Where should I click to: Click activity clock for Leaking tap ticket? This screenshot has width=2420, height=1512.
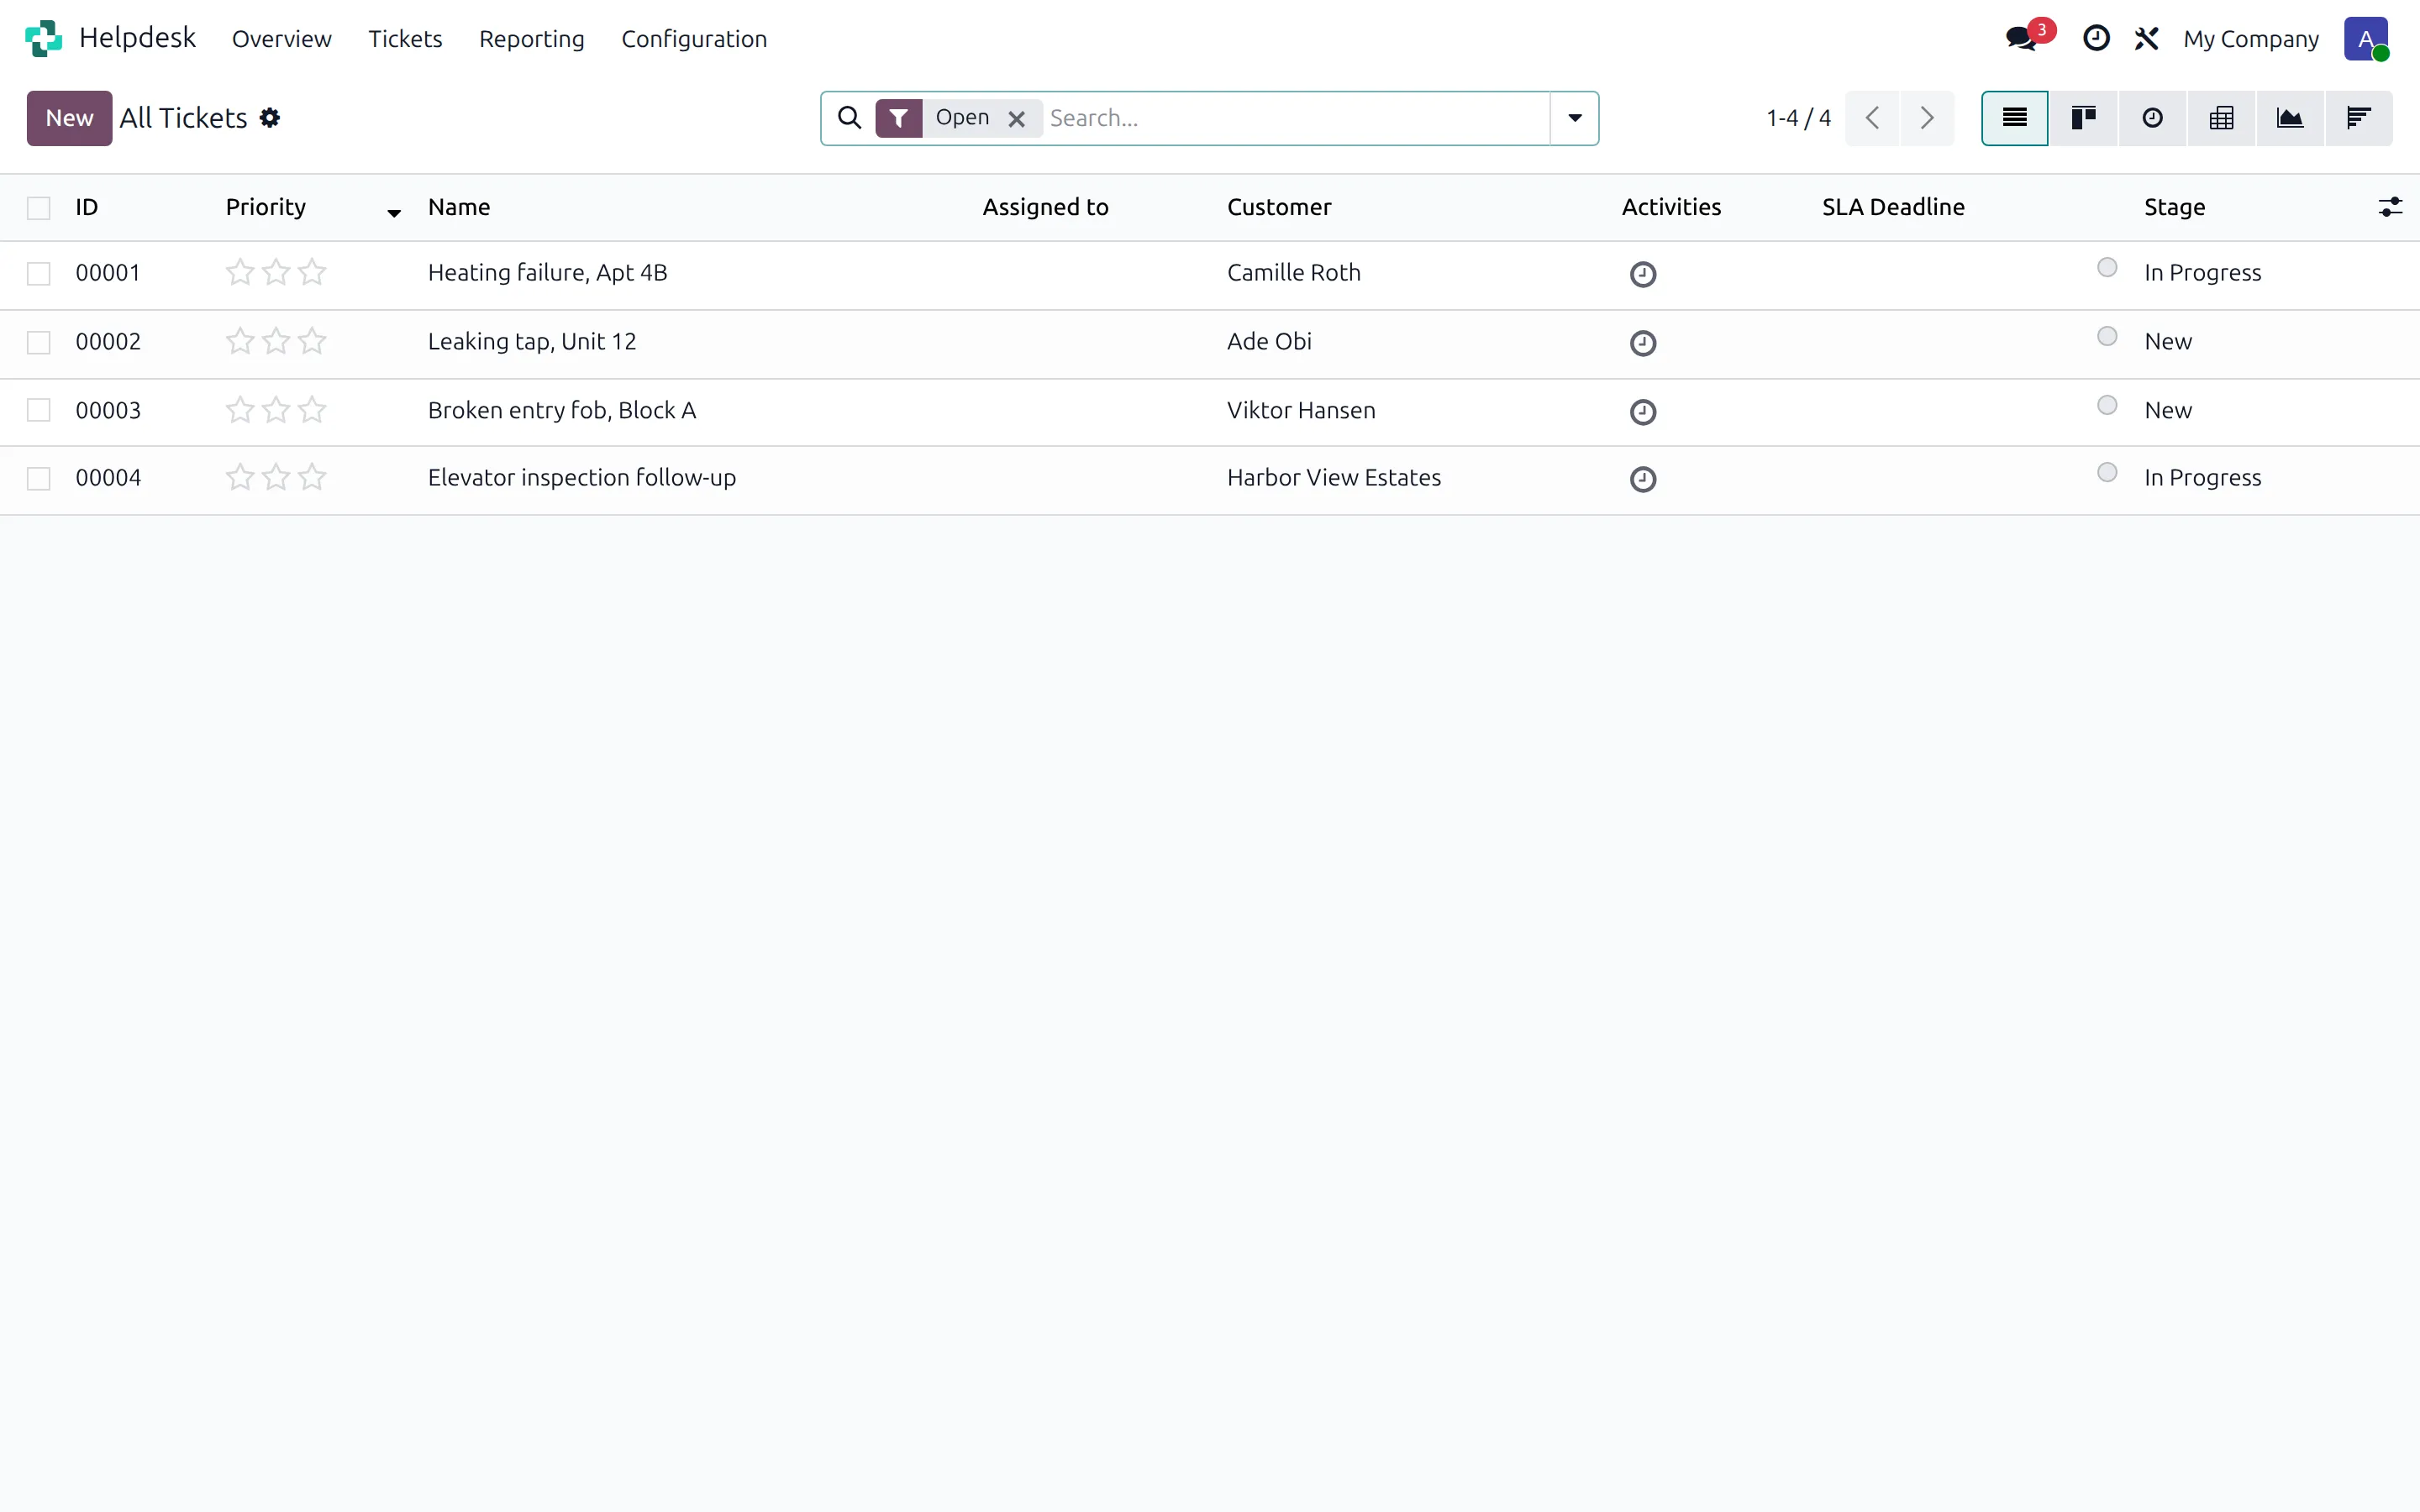1643,343
